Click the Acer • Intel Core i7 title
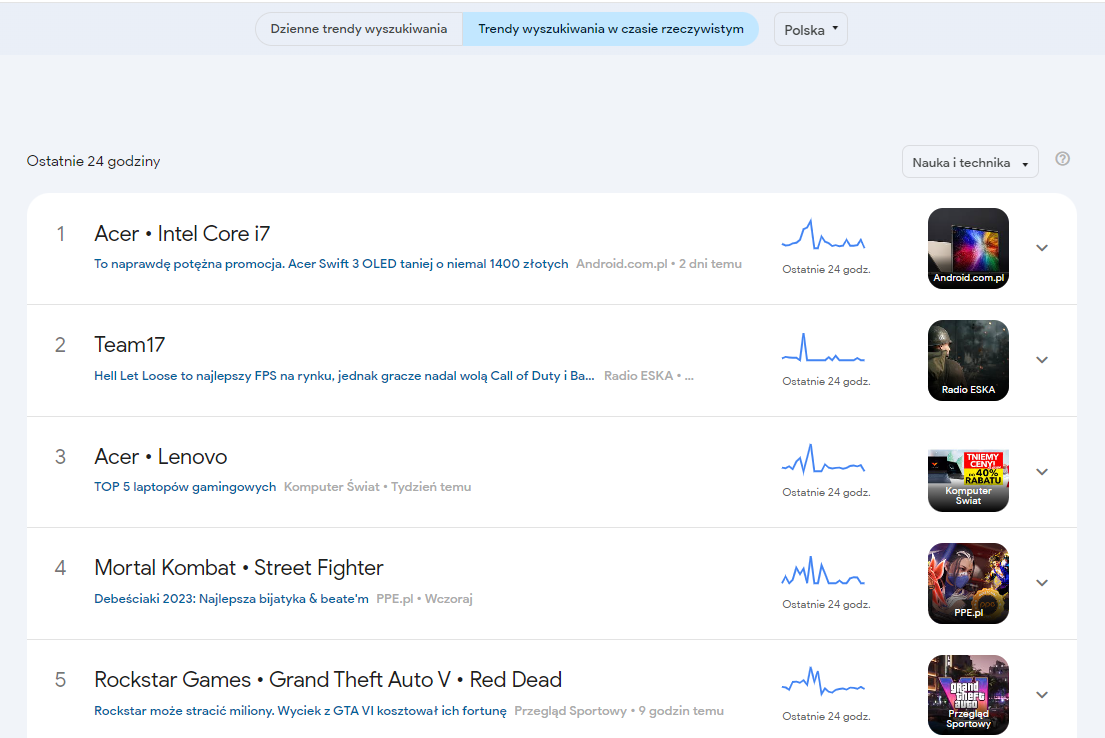This screenshot has height=738, width=1105. [x=183, y=233]
